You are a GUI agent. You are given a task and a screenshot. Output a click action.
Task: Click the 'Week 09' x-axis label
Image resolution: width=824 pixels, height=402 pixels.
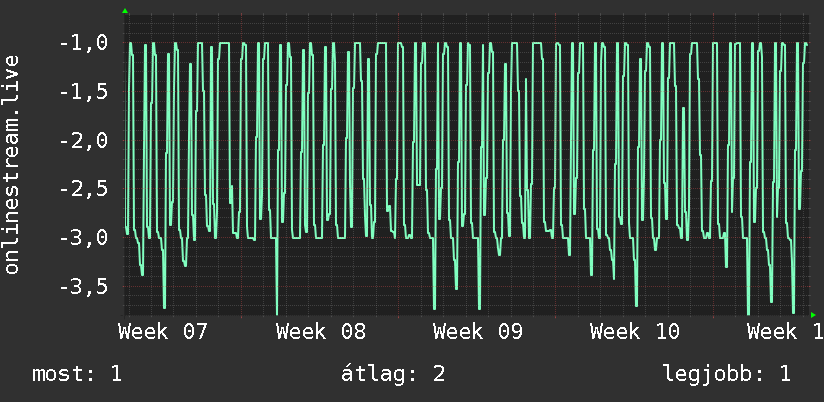coord(478,332)
